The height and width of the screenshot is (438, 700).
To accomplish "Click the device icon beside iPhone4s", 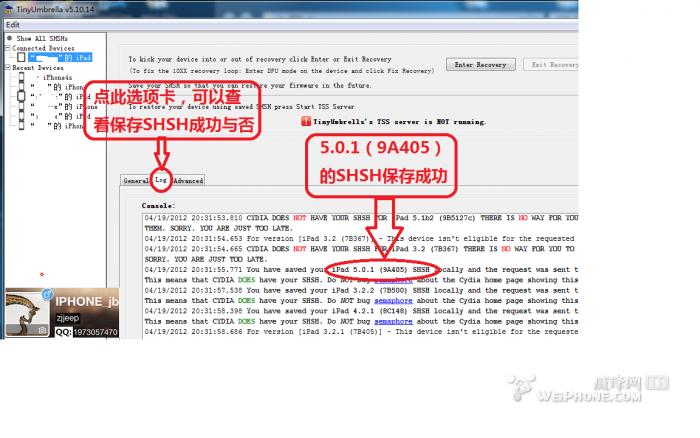I will click(x=21, y=77).
